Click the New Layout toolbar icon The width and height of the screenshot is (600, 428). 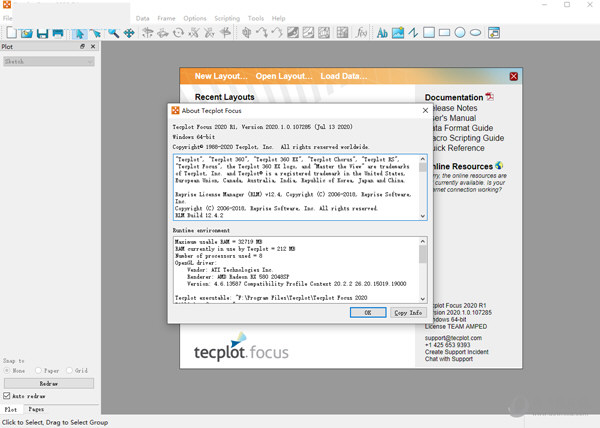(11, 33)
